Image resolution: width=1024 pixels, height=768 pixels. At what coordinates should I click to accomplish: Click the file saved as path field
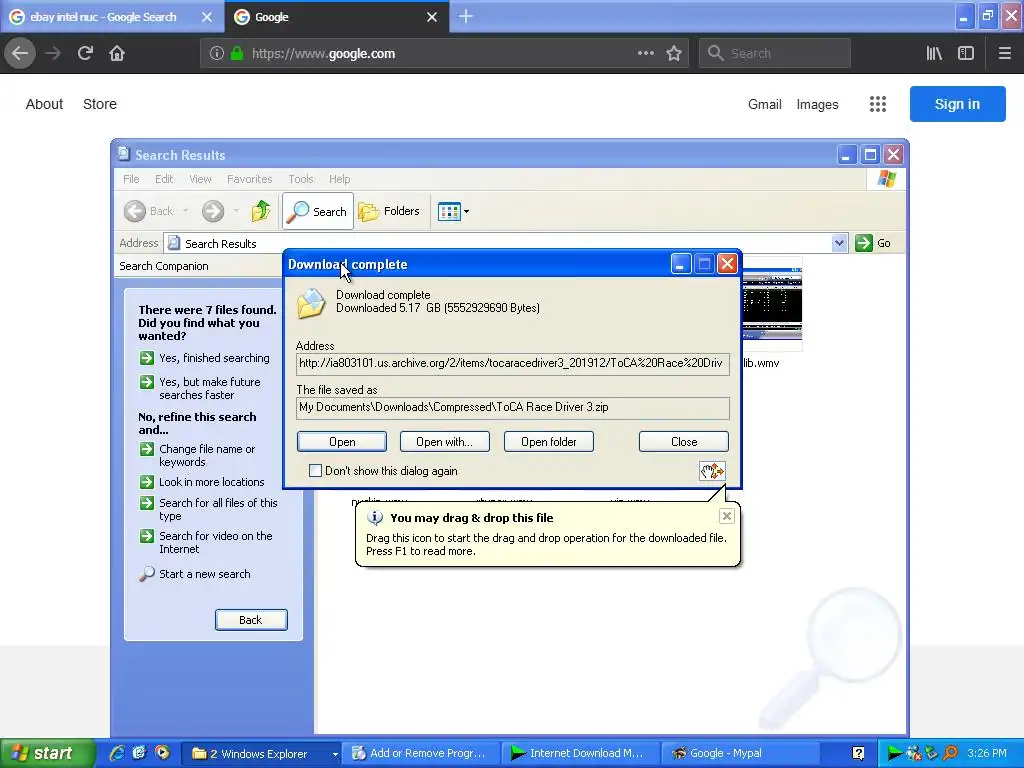[x=513, y=408]
